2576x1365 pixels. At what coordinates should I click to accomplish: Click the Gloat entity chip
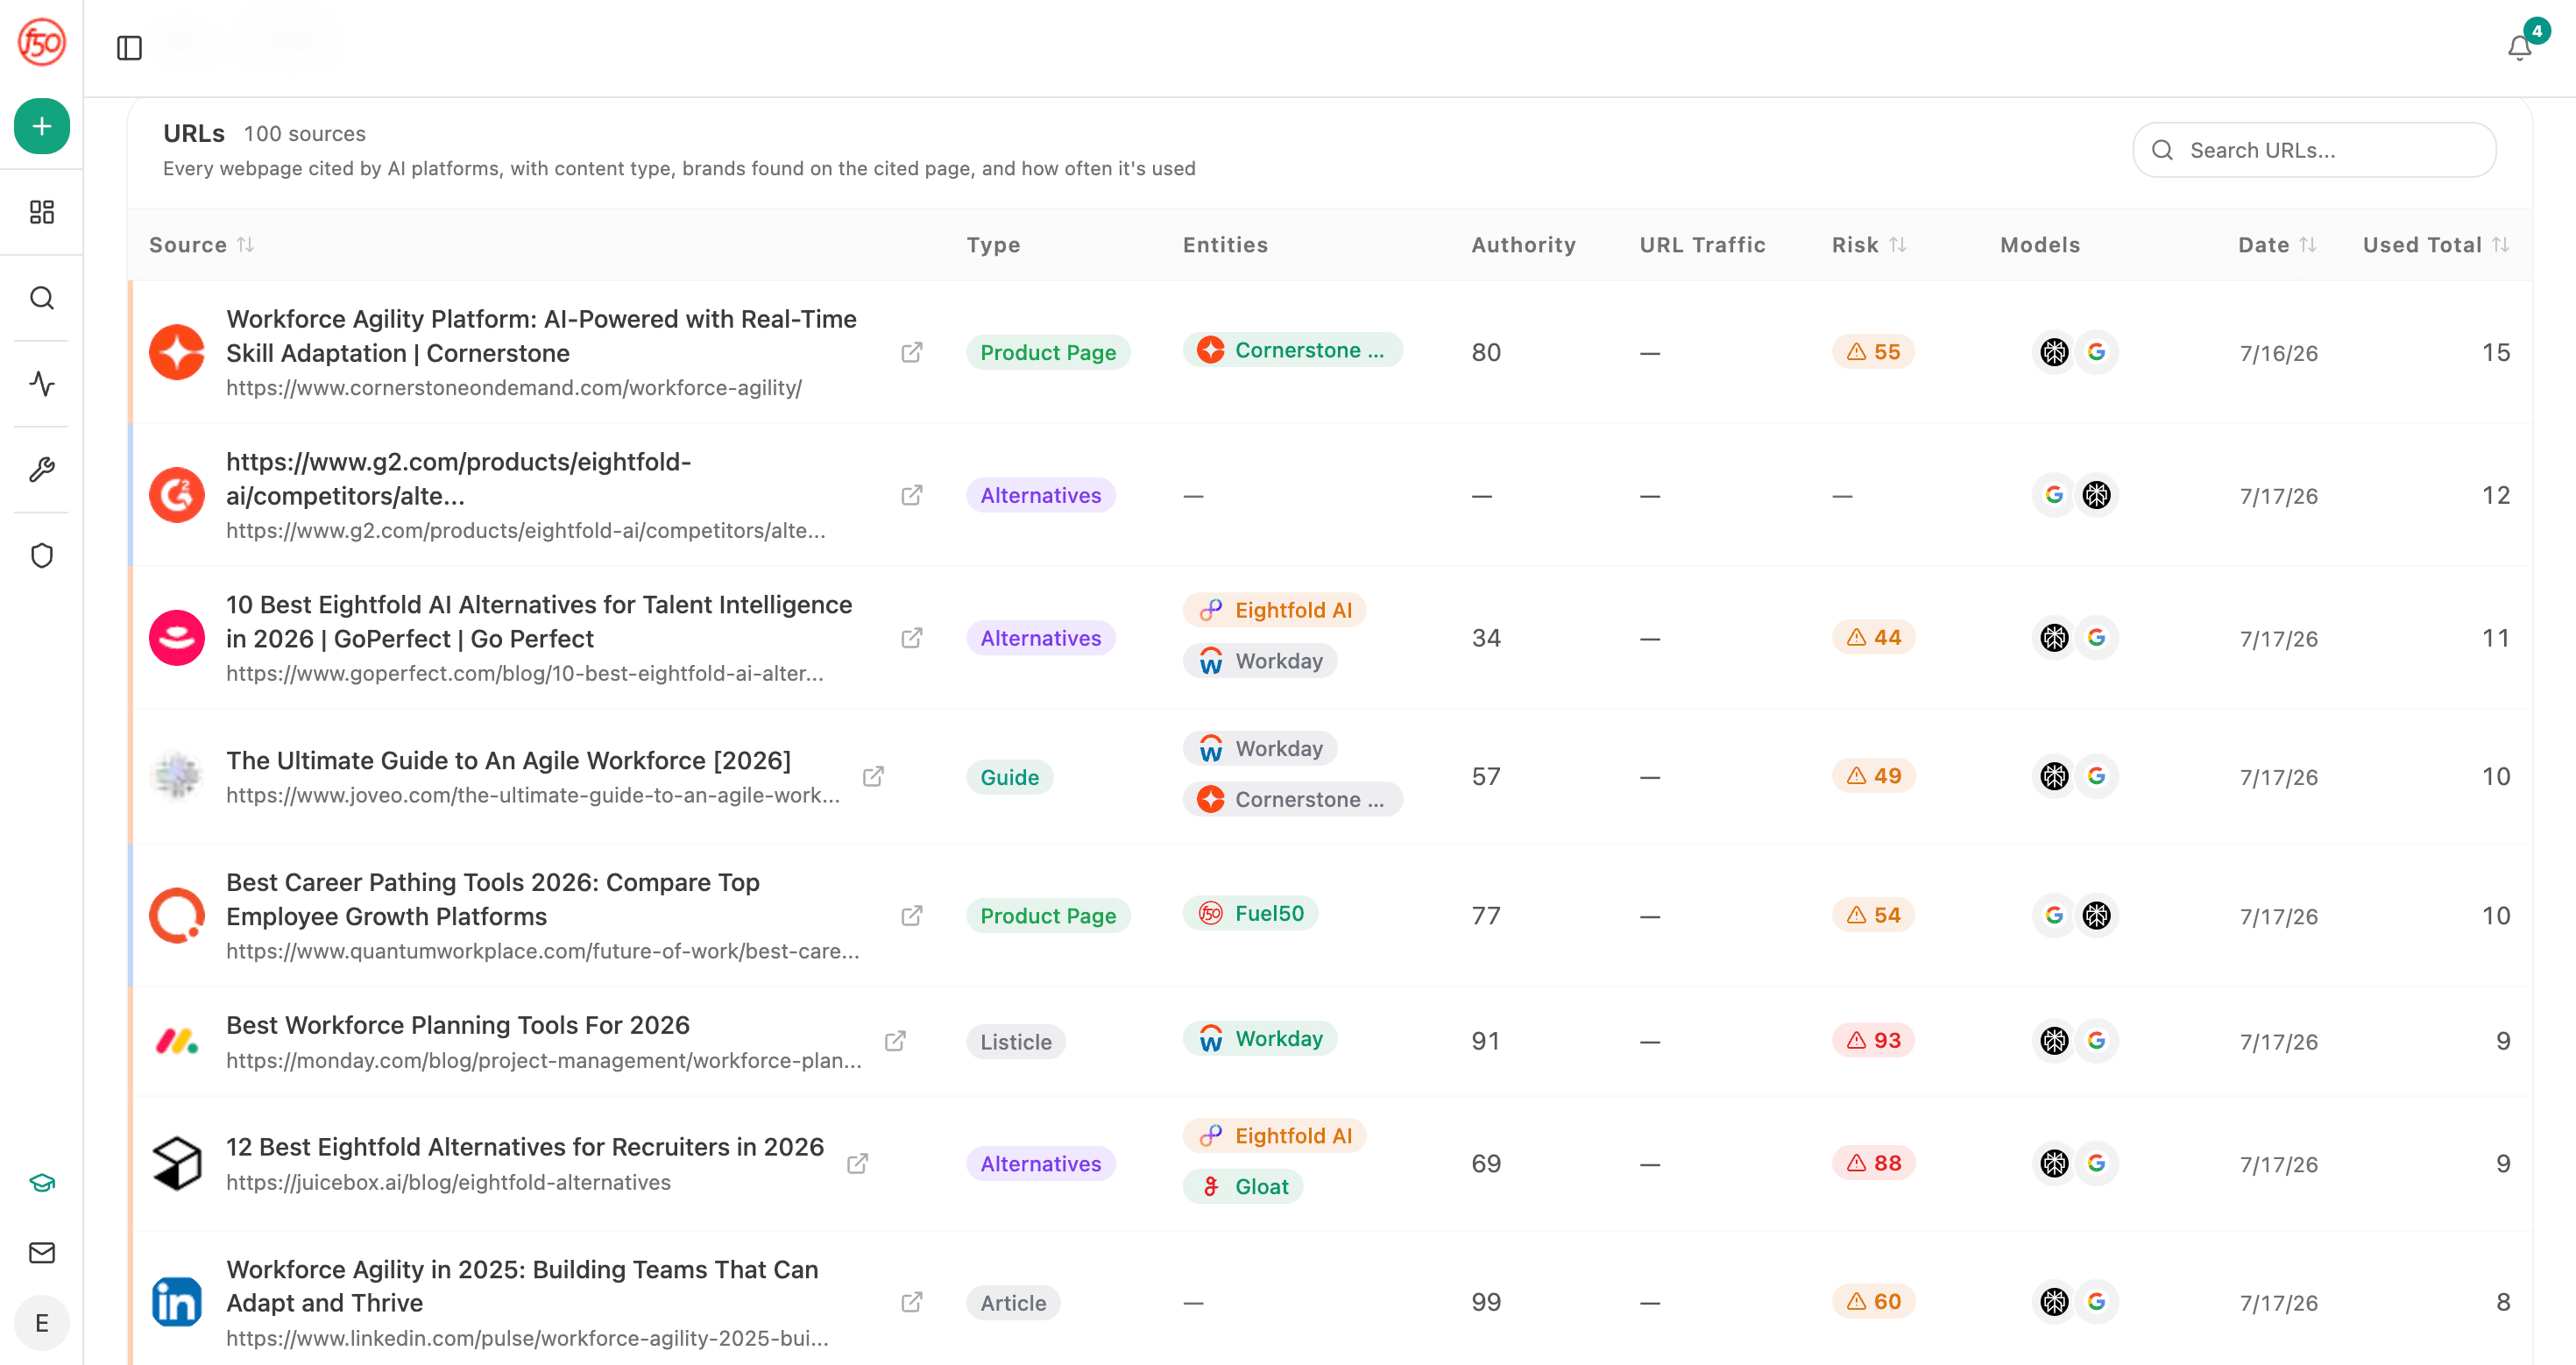1243,1187
